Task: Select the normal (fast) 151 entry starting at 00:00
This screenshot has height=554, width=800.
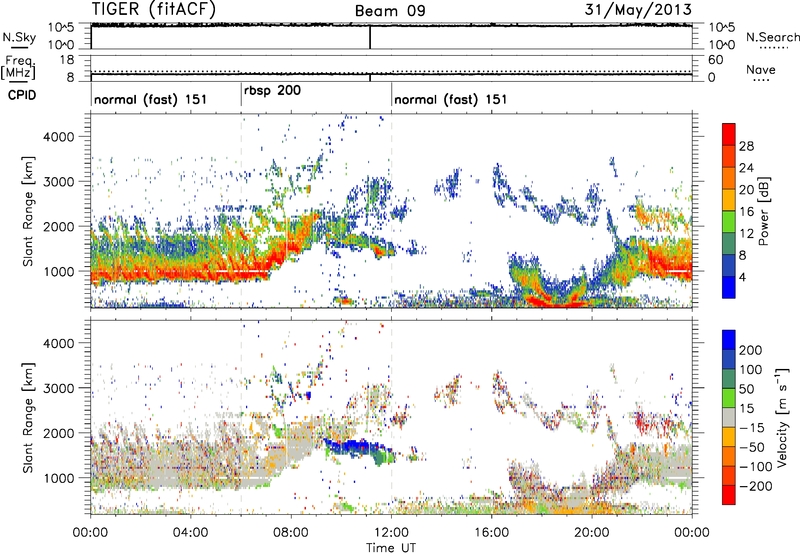Action: (151, 99)
